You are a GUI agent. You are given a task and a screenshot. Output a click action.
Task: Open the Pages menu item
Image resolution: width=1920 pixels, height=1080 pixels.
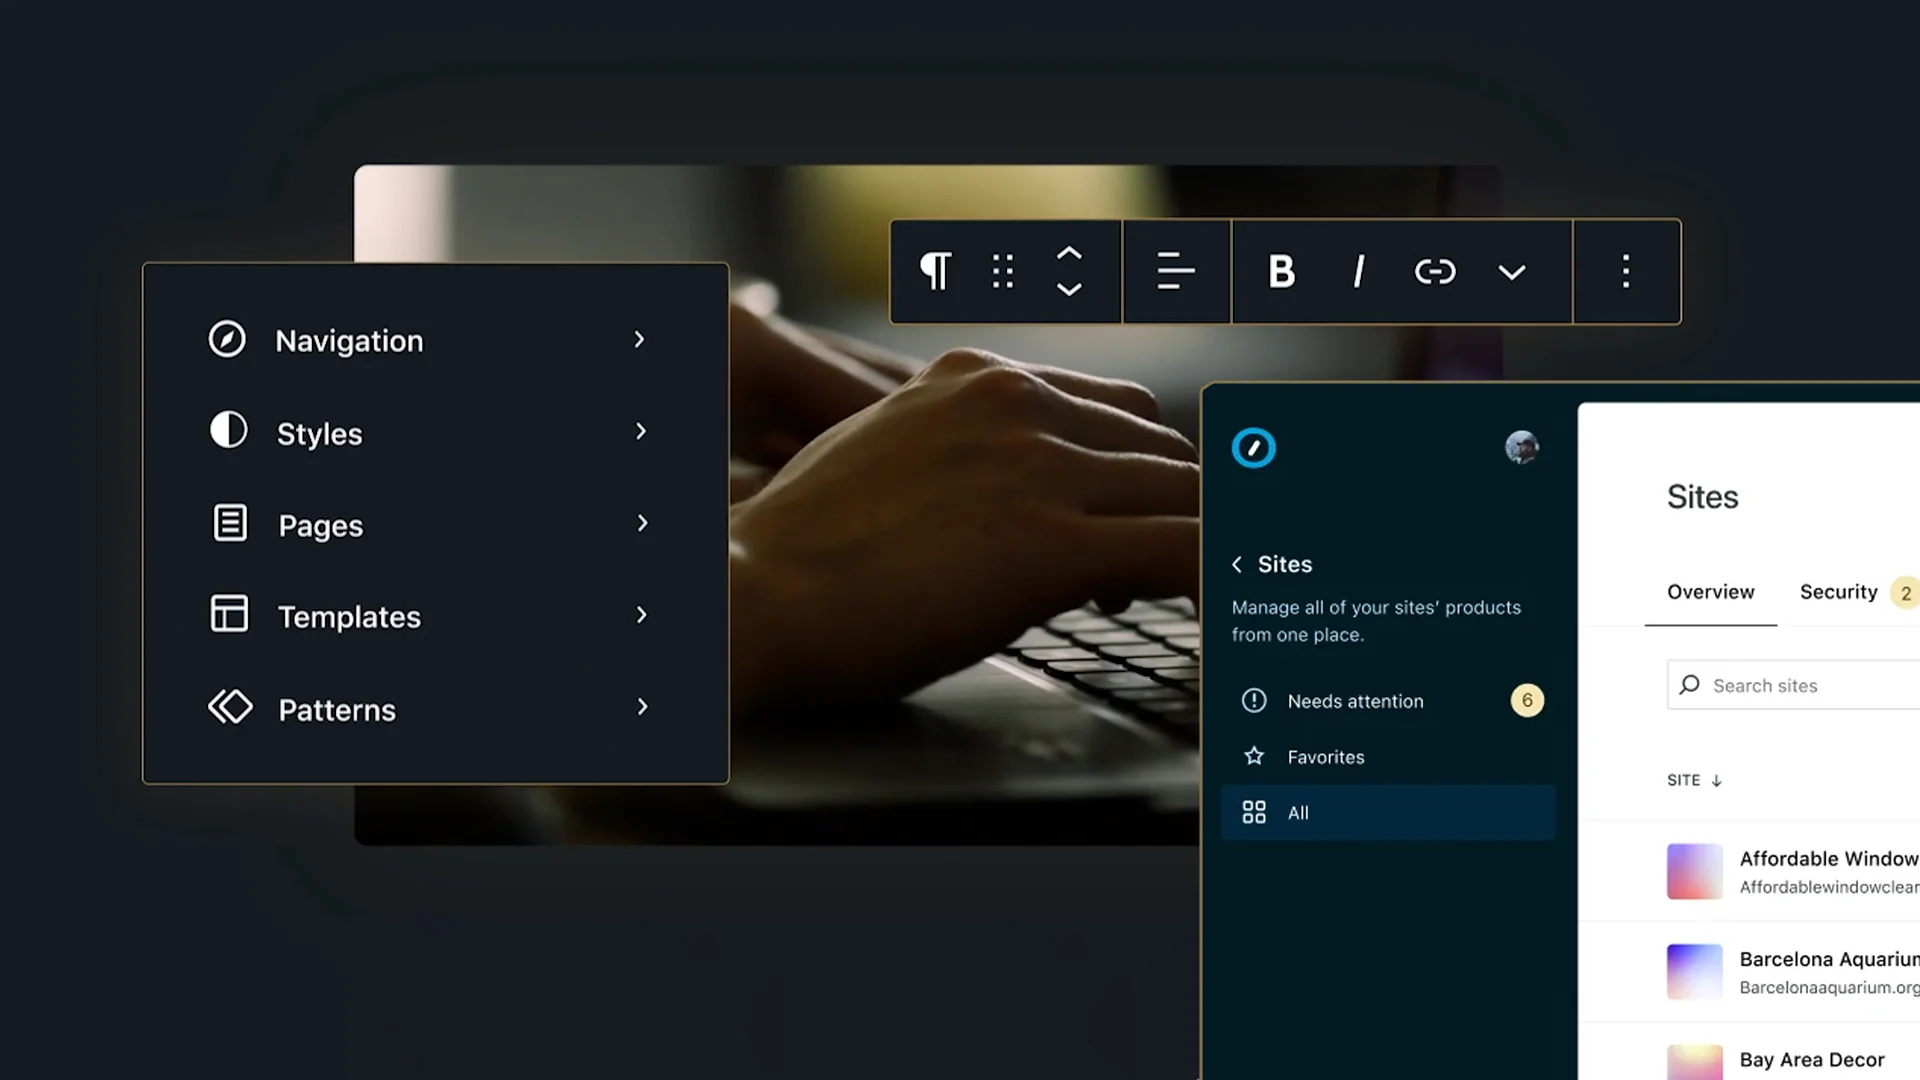tap(435, 524)
